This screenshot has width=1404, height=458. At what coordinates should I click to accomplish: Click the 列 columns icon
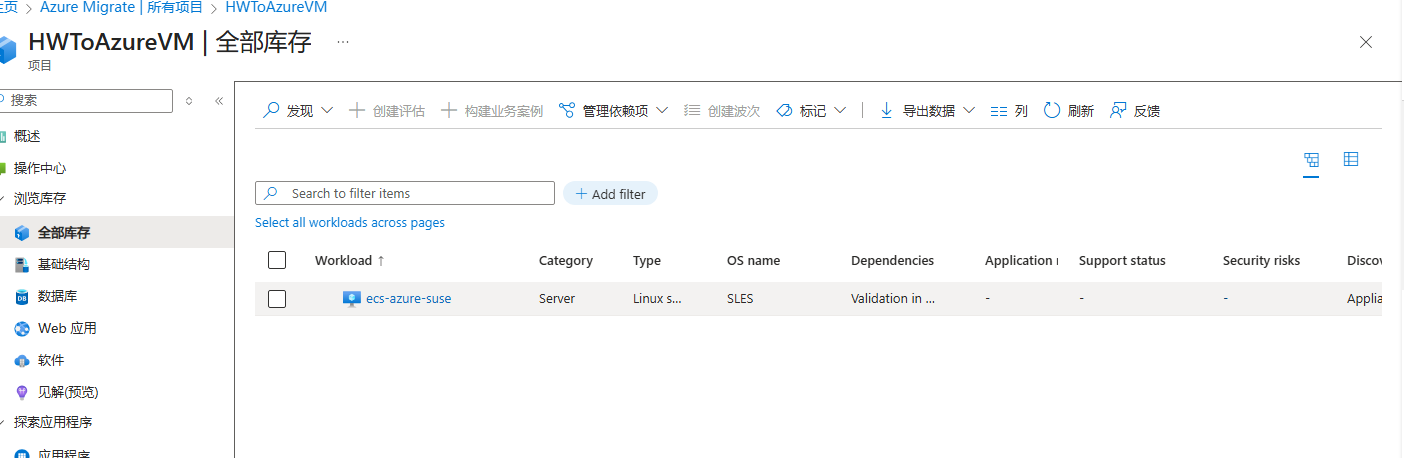click(998, 111)
